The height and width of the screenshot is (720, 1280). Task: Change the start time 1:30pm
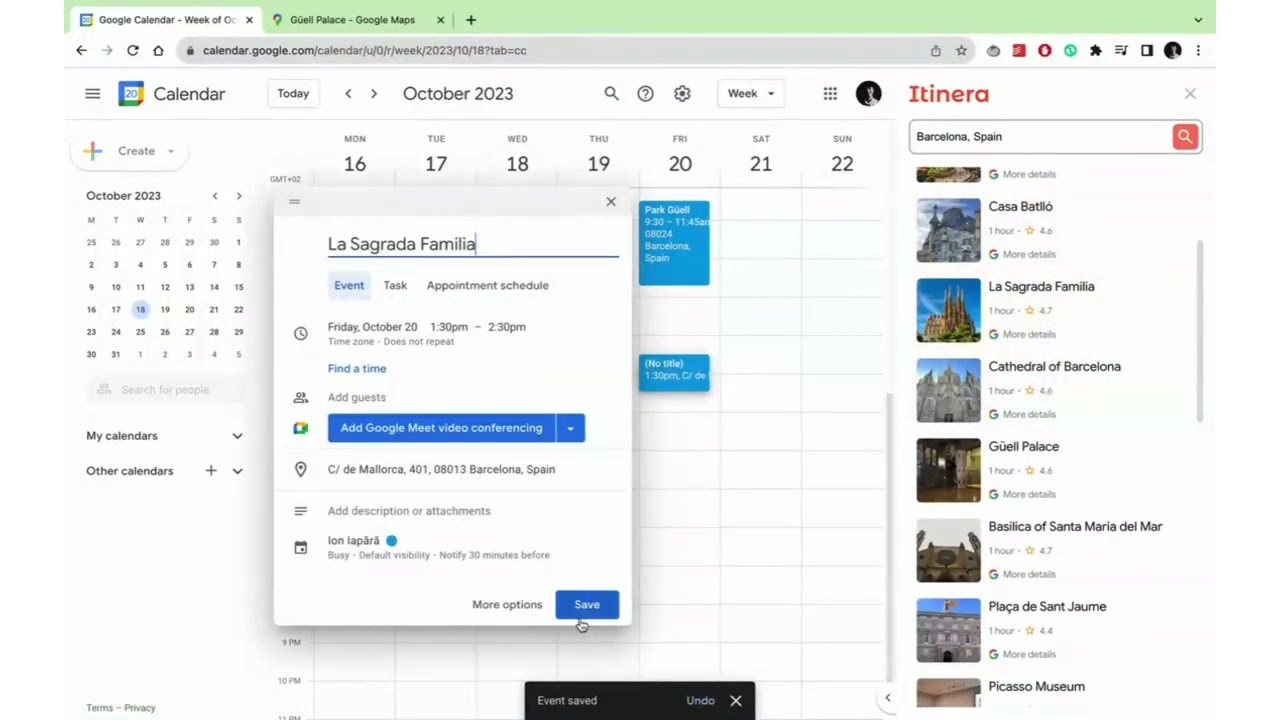(x=449, y=327)
